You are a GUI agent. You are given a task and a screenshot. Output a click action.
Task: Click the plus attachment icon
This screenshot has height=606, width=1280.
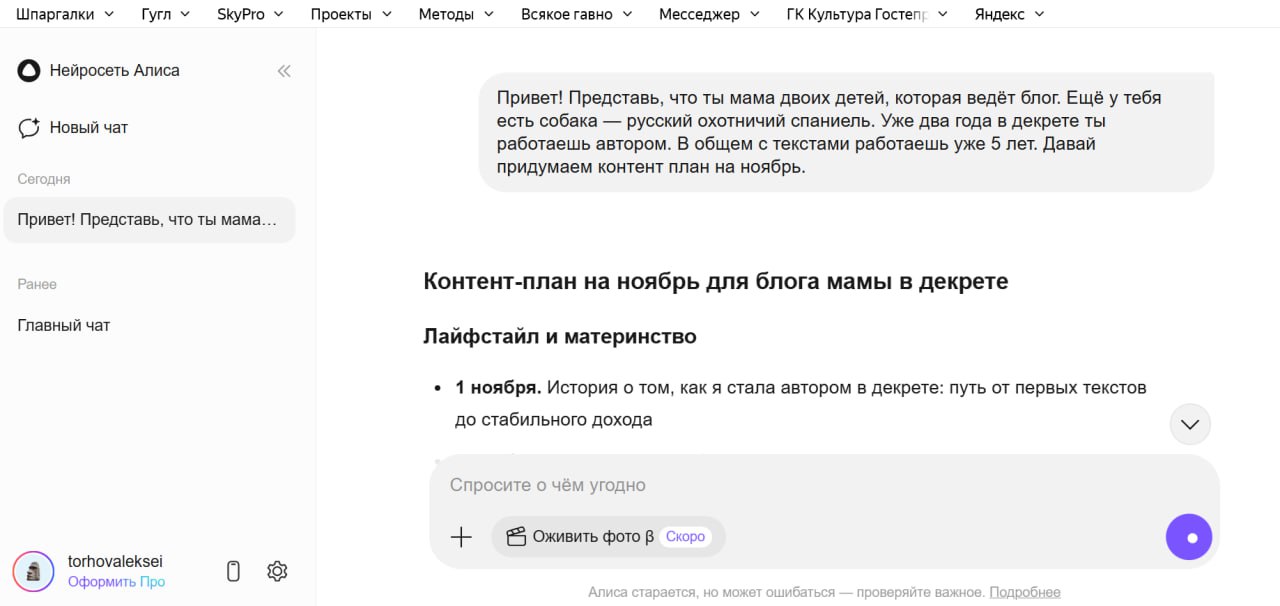(x=461, y=537)
